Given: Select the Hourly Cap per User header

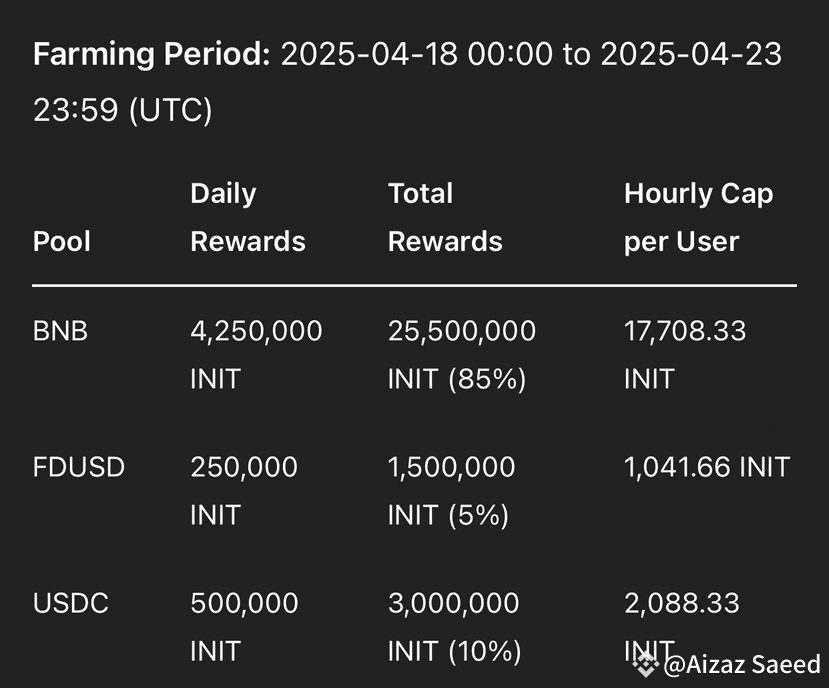Looking at the screenshot, I should 698,217.
